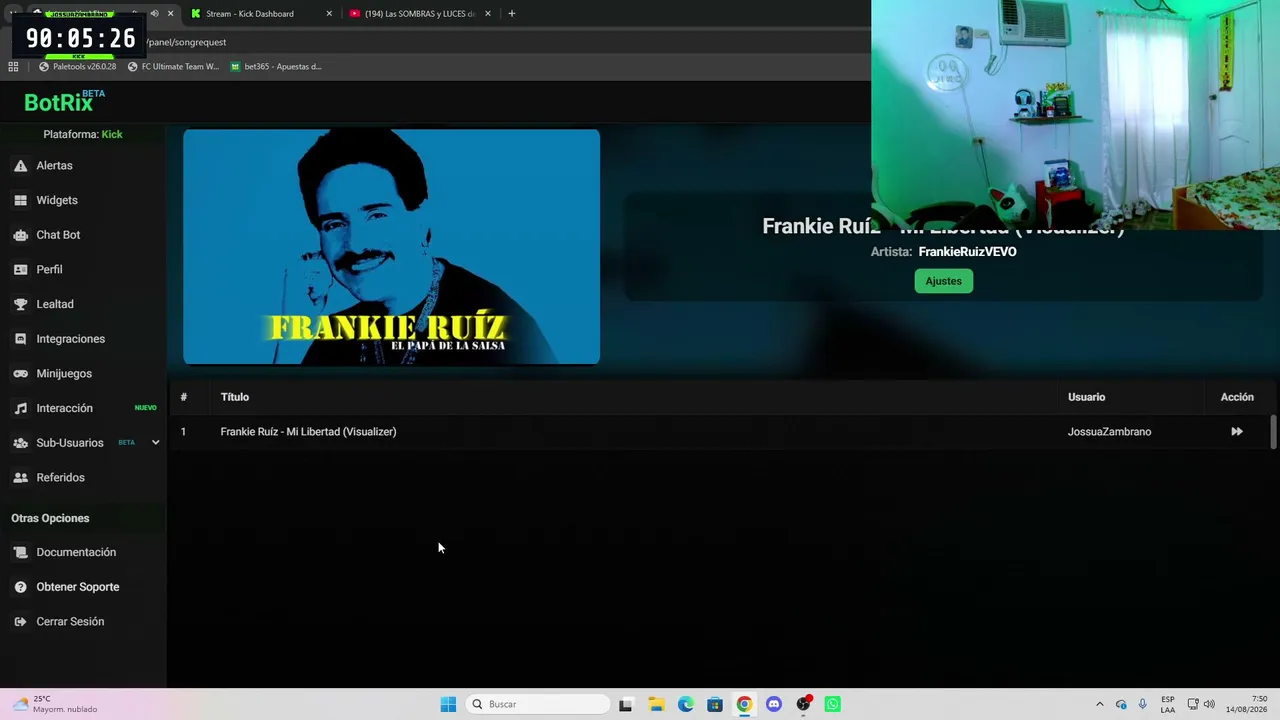Screen dimensions: 1280x720
Task: Open FC Ultimate Team Web bookmark
Action: click(173, 67)
